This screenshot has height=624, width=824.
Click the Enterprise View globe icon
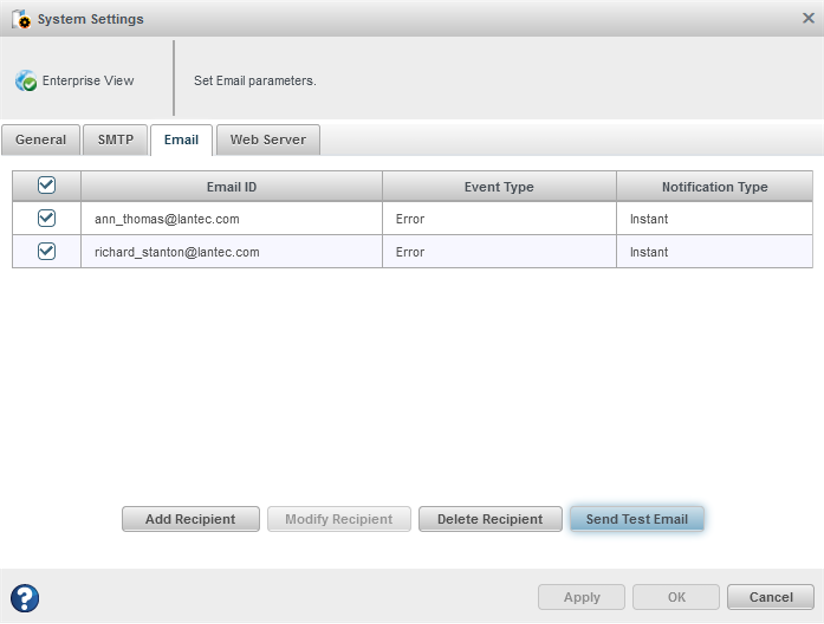click(26, 81)
